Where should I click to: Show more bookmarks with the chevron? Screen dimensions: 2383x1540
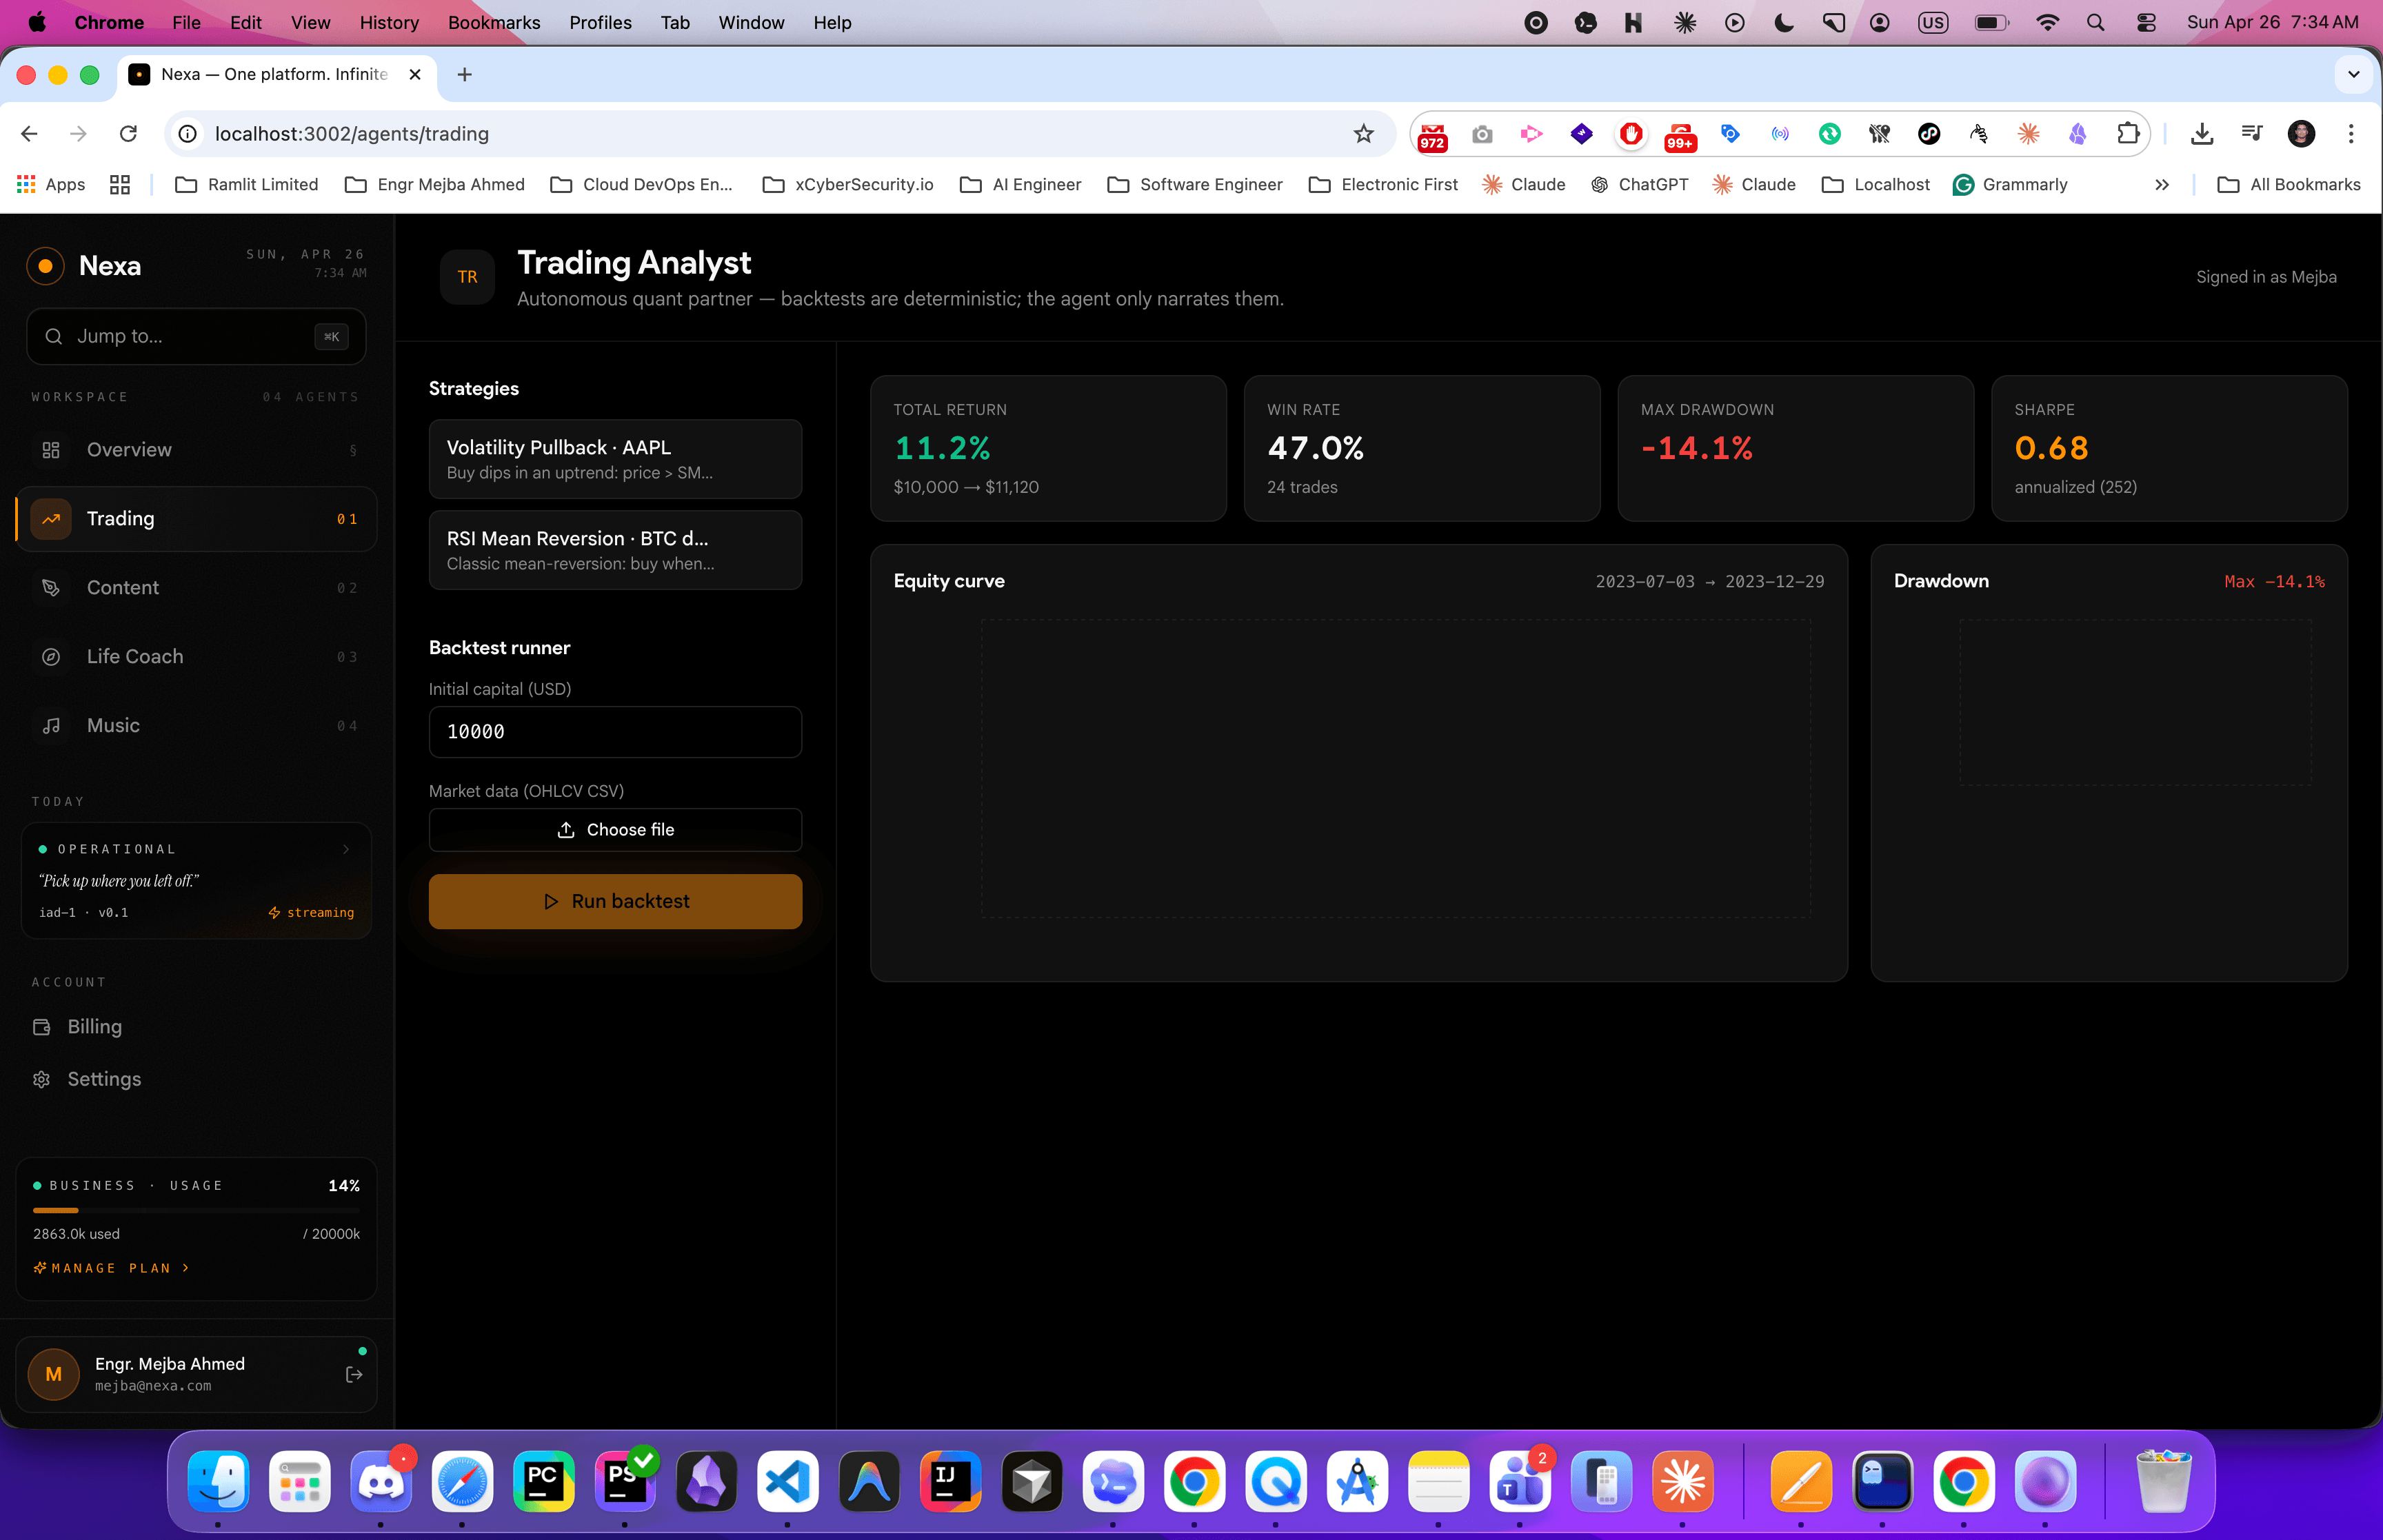2161,185
